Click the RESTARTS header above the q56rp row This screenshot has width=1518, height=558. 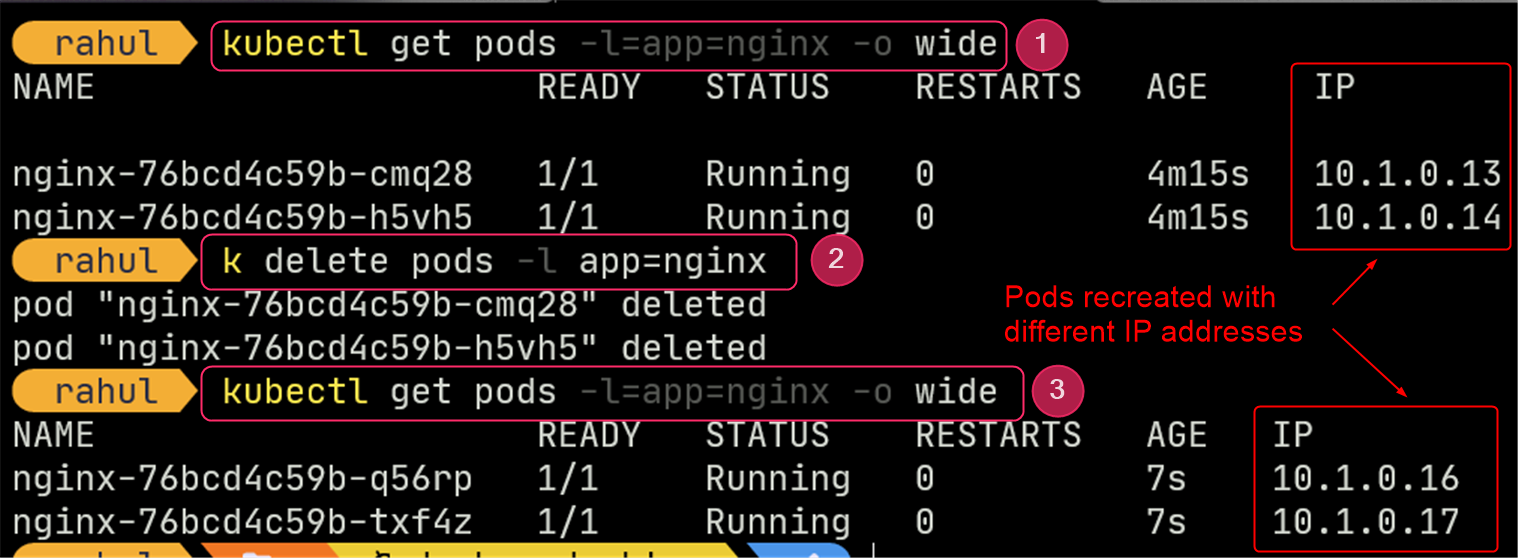pos(998,435)
